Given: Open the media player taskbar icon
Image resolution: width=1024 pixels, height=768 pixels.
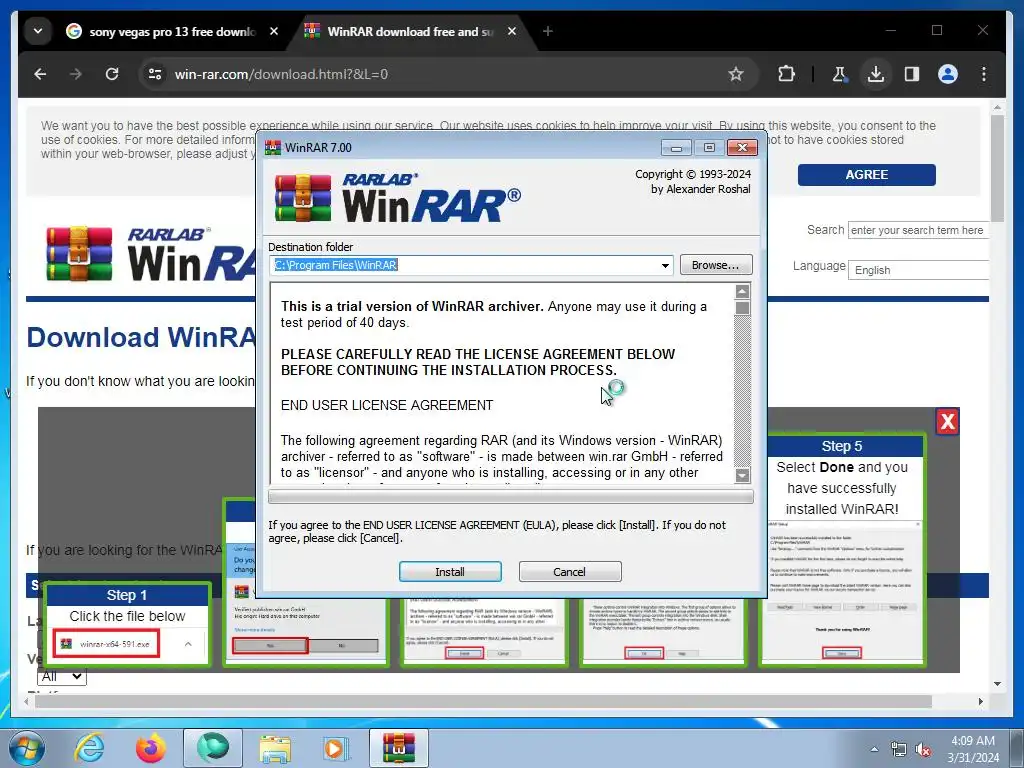Looking at the screenshot, I should [x=336, y=748].
